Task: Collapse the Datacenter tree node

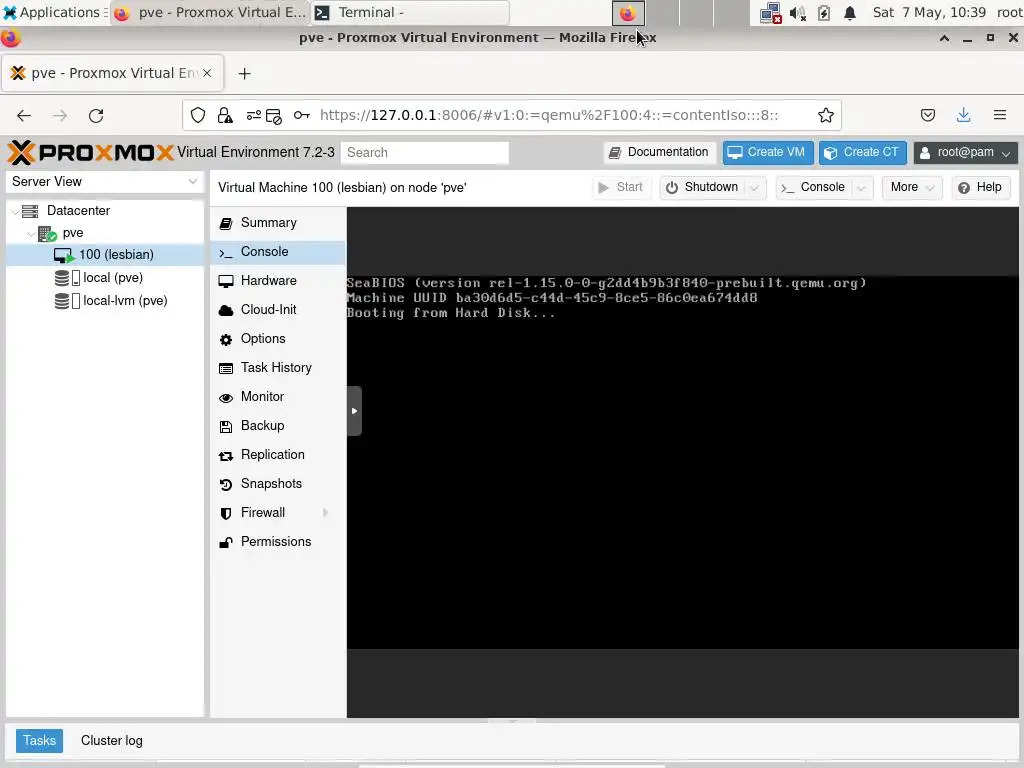Action: [15, 211]
